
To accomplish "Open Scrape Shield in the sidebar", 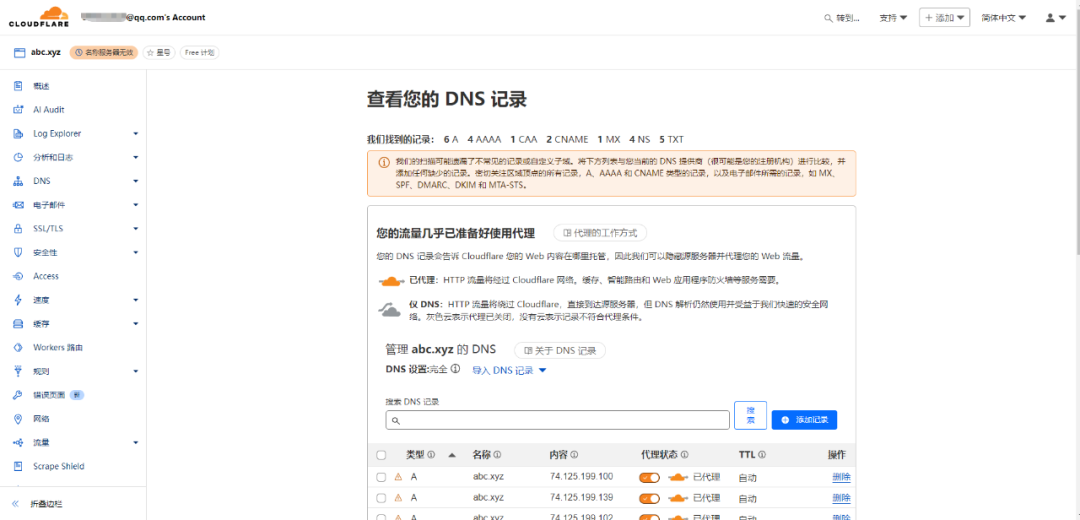I will pyautogui.click(x=59, y=466).
